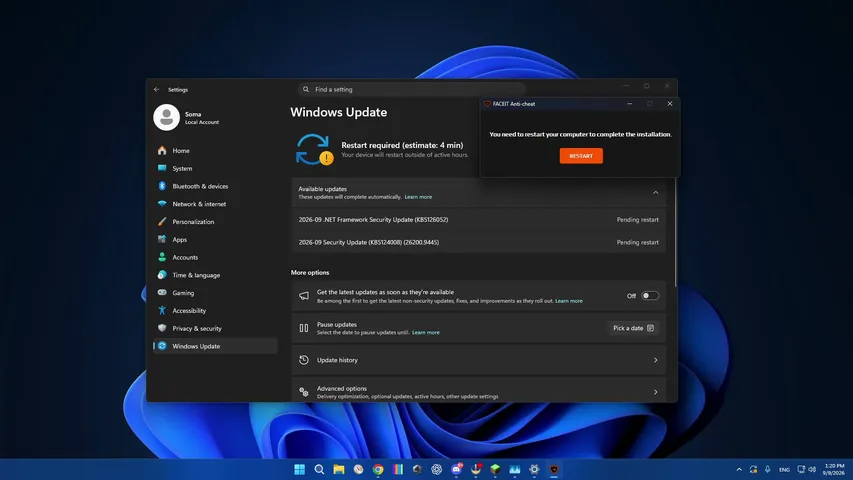Viewport: 853px width, 480px height.
Task: Open Accessibility settings
Action: coord(215,311)
